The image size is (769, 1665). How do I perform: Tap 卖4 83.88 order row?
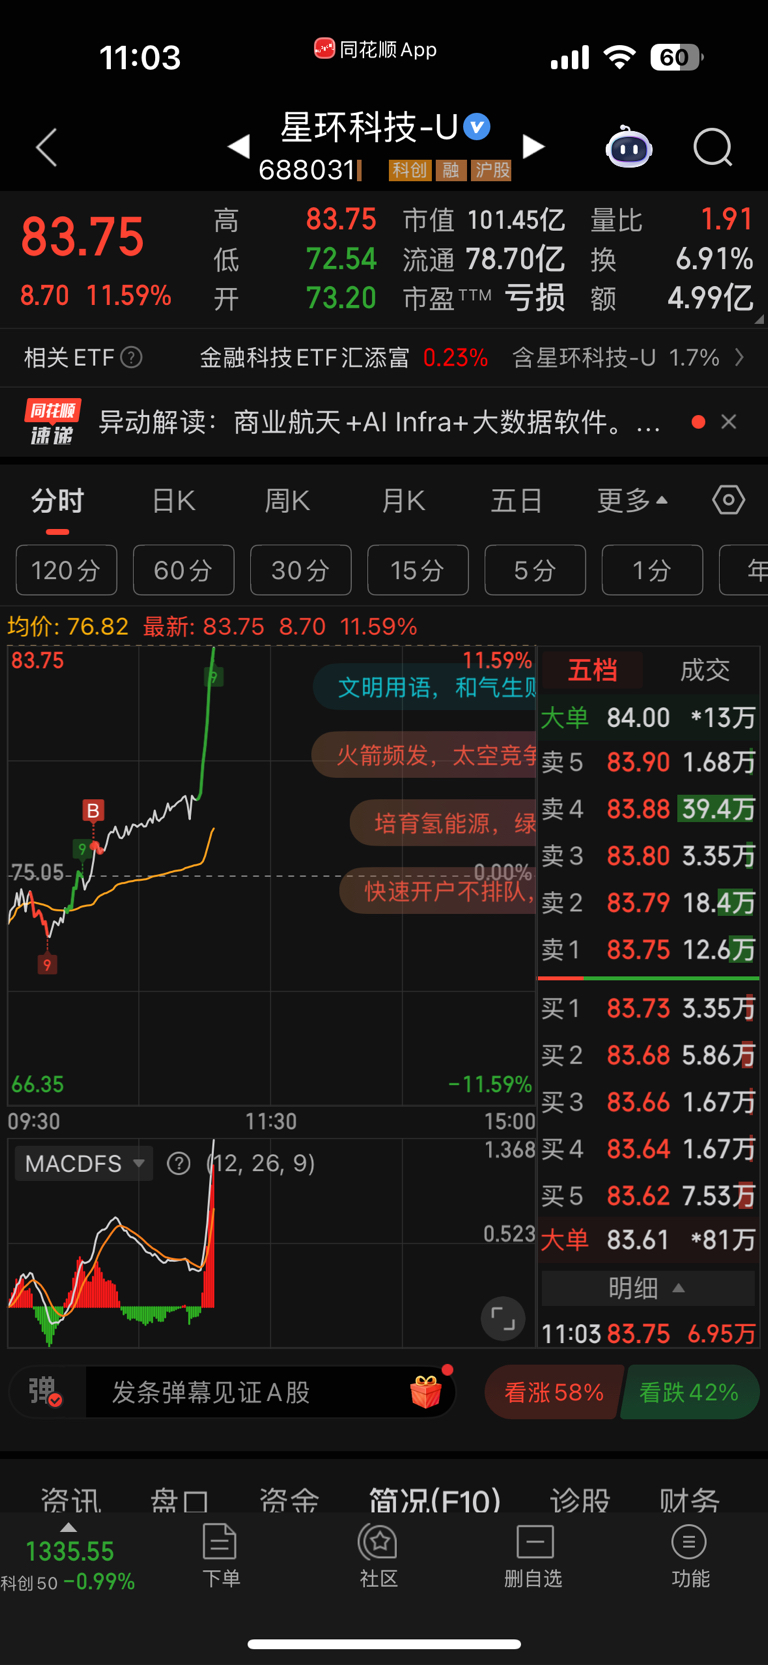click(x=648, y=808)
